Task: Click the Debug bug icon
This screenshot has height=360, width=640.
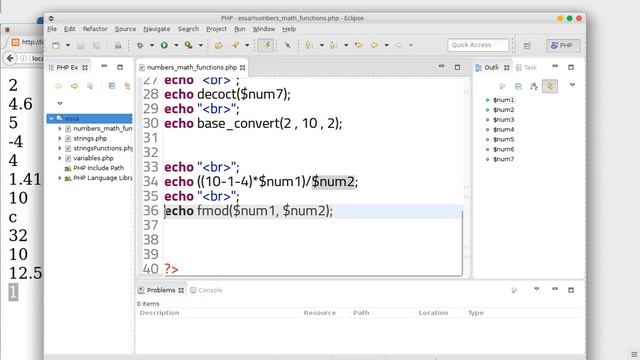Action: 140,45
